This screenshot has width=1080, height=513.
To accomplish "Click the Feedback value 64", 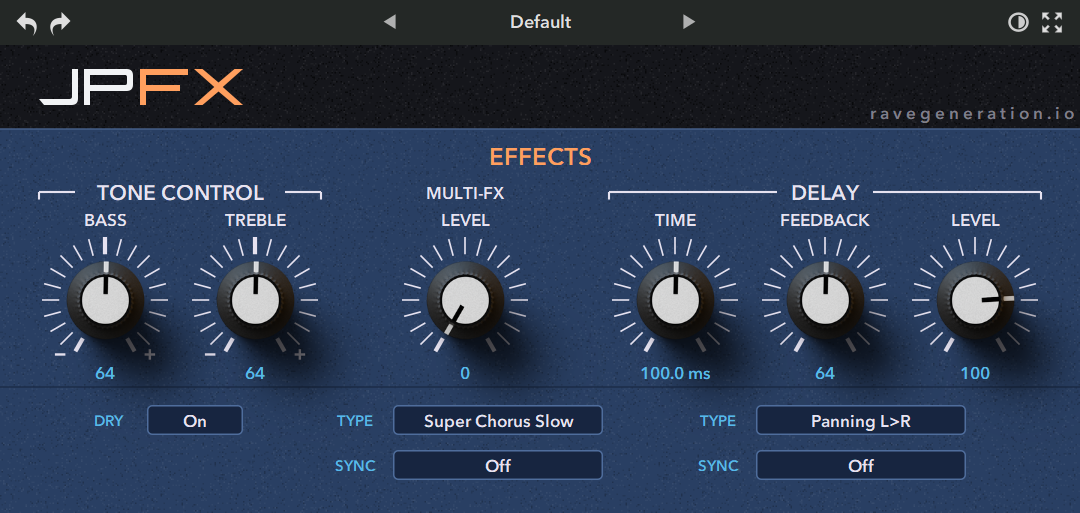I will click(x=825, y=374).
